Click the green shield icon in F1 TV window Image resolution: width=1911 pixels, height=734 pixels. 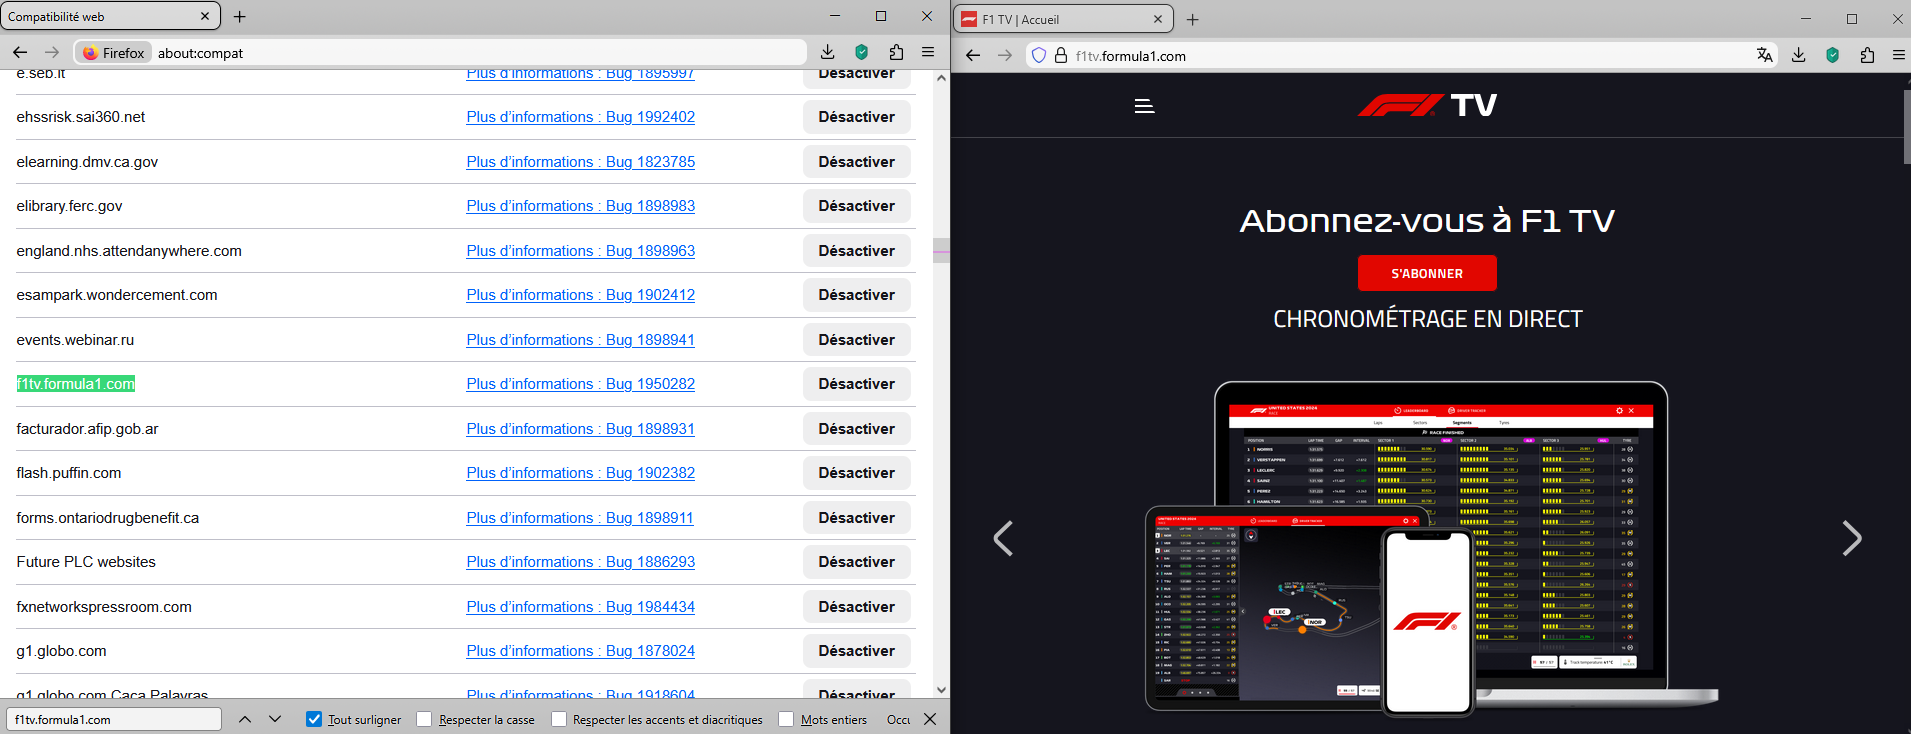coord(1832,55)
